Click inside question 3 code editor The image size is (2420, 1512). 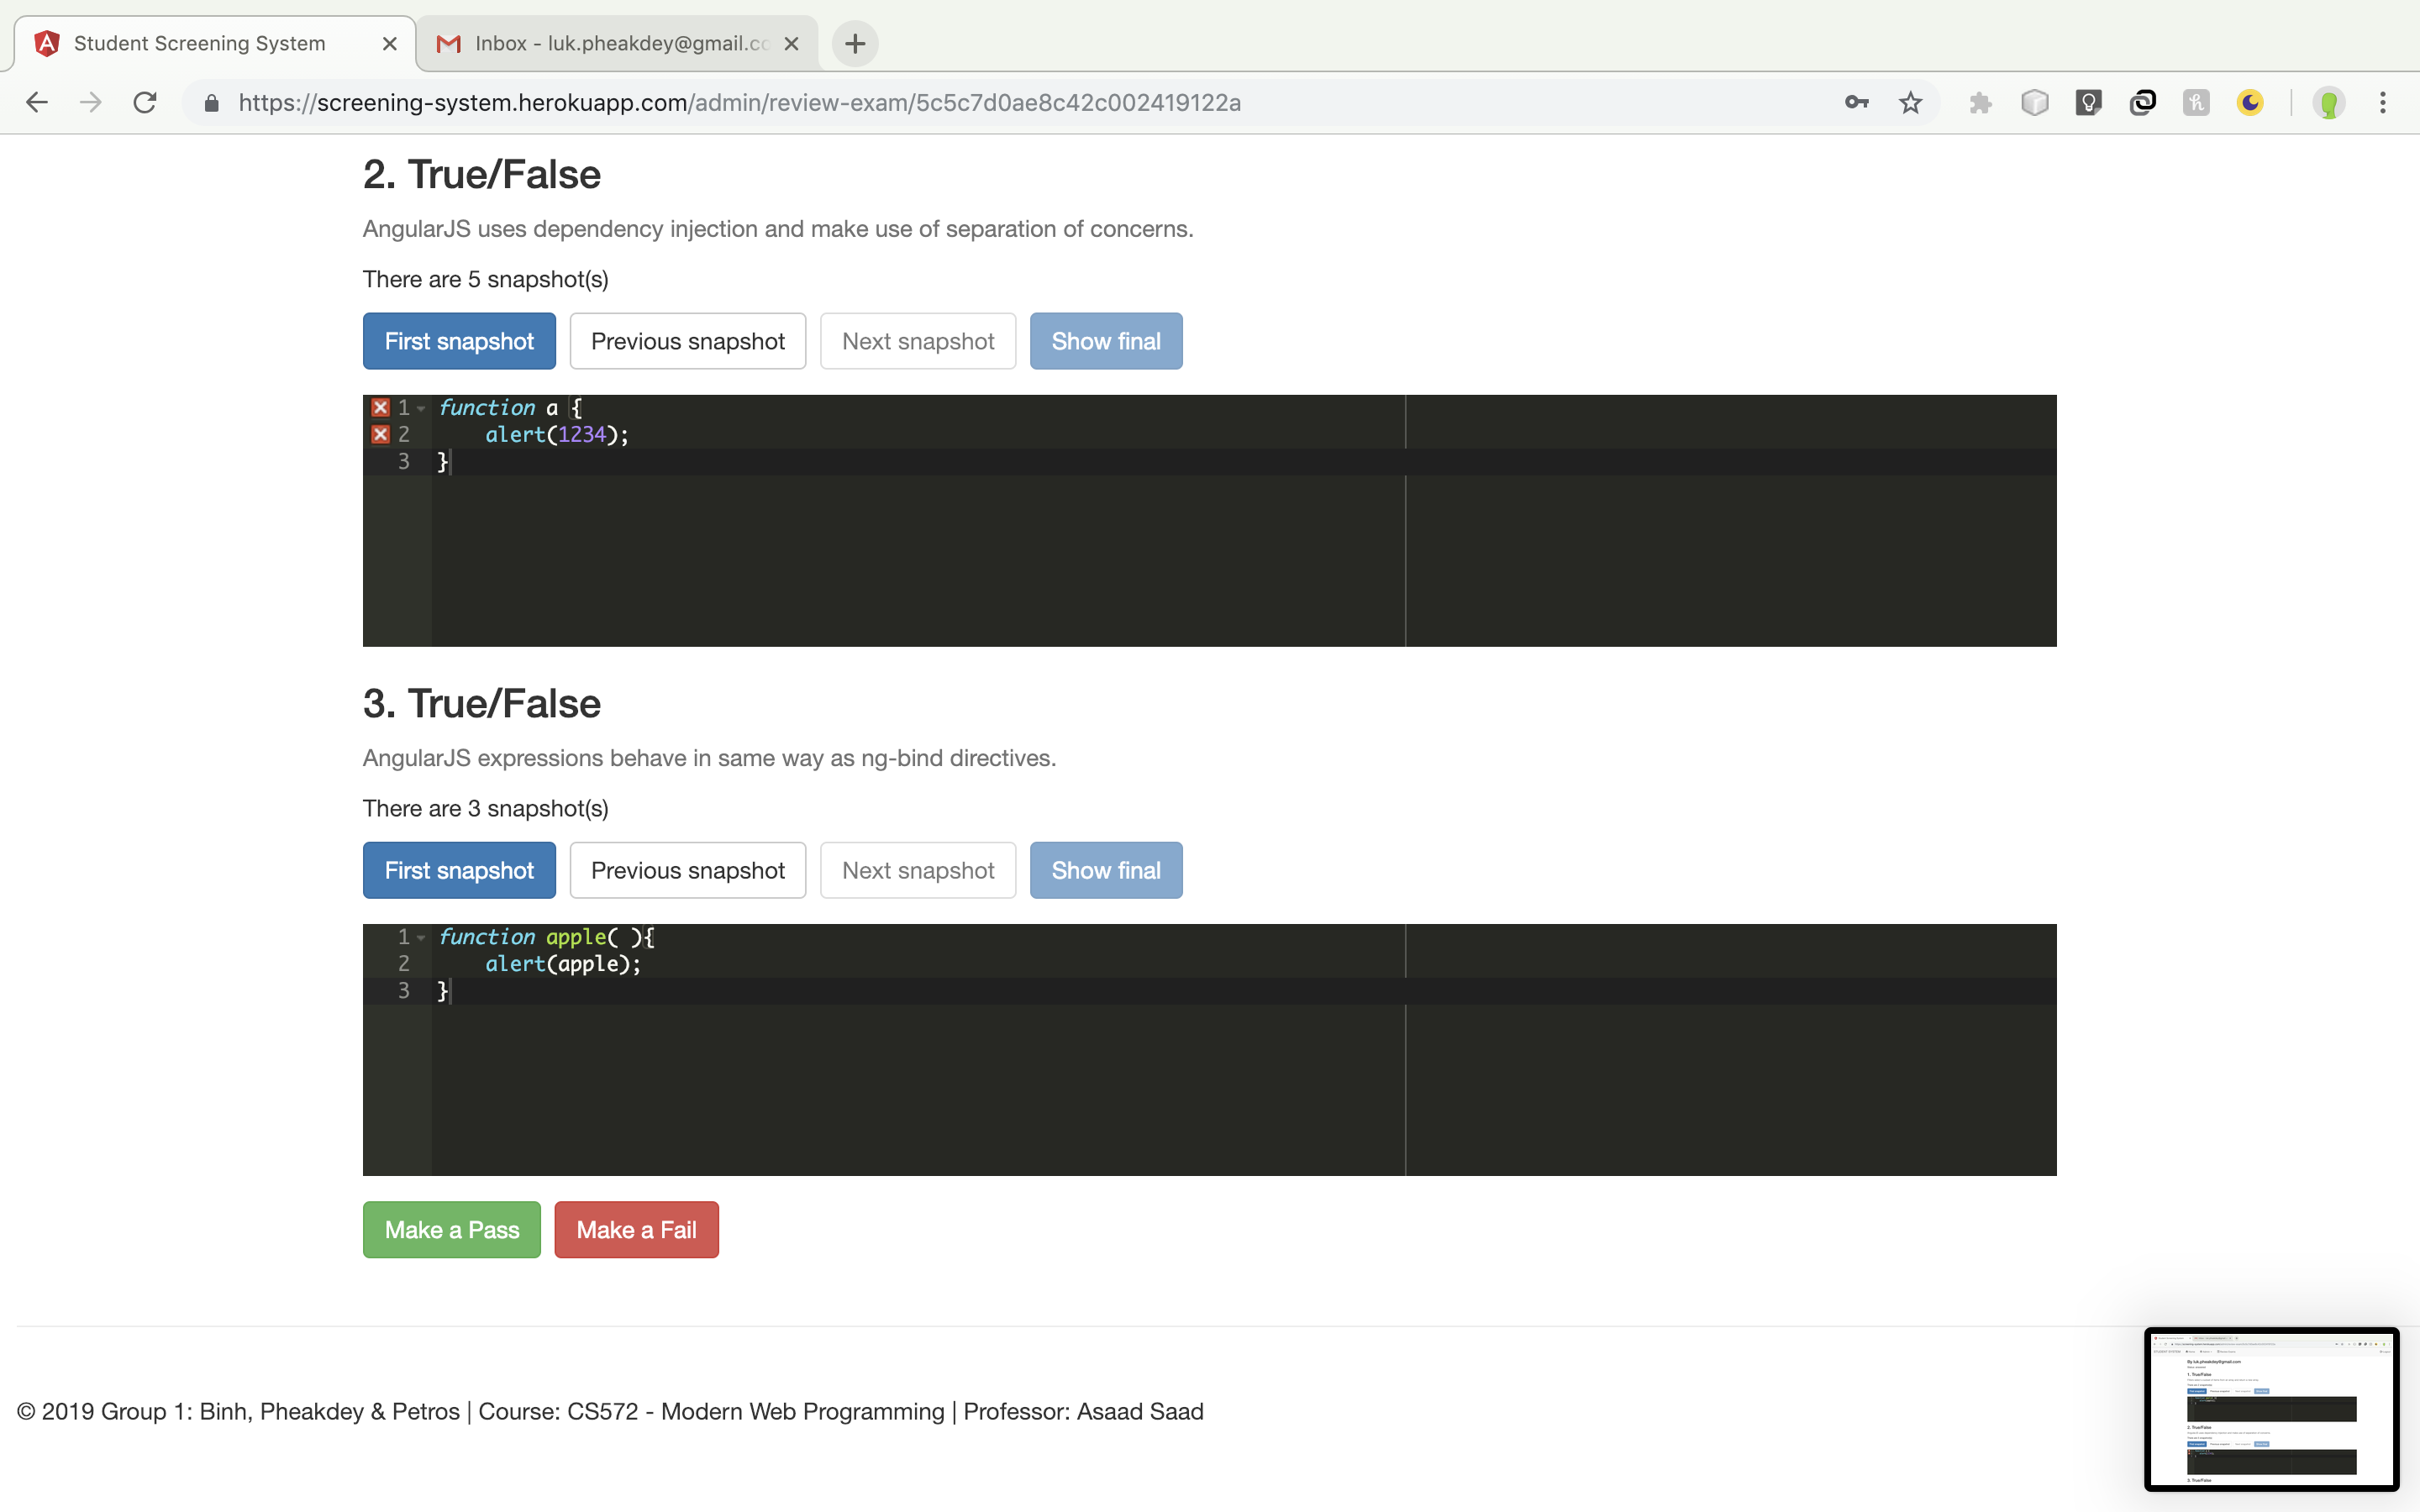coord(1209,1049)
